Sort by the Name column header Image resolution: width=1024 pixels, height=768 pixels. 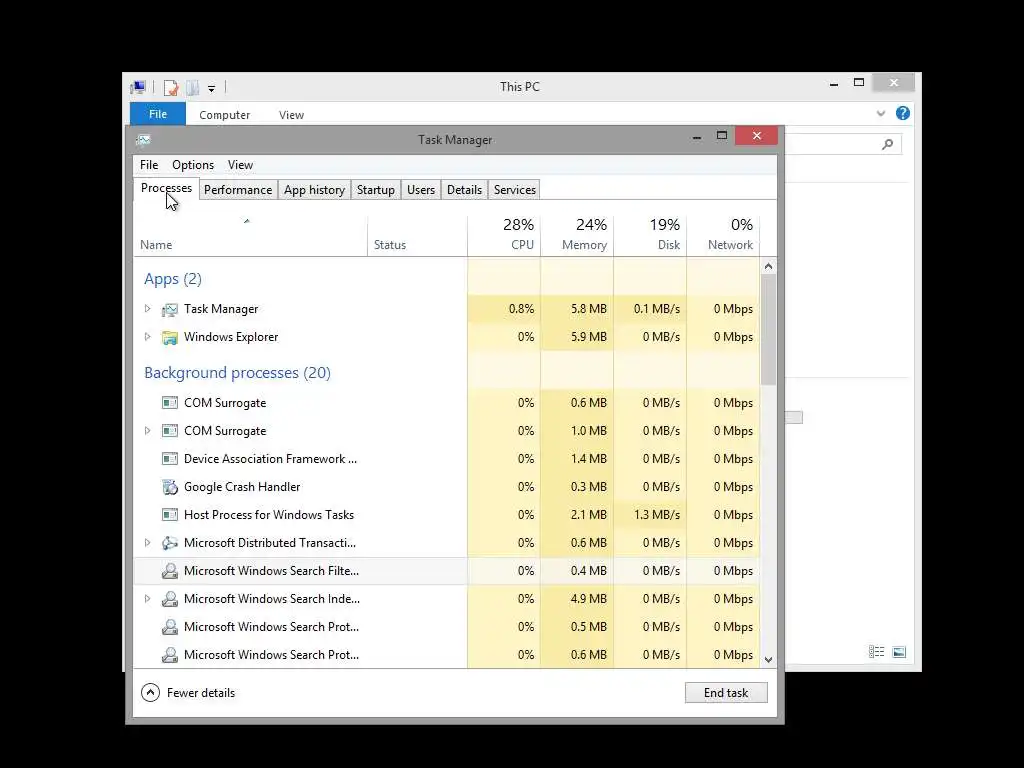coord(250,236)
